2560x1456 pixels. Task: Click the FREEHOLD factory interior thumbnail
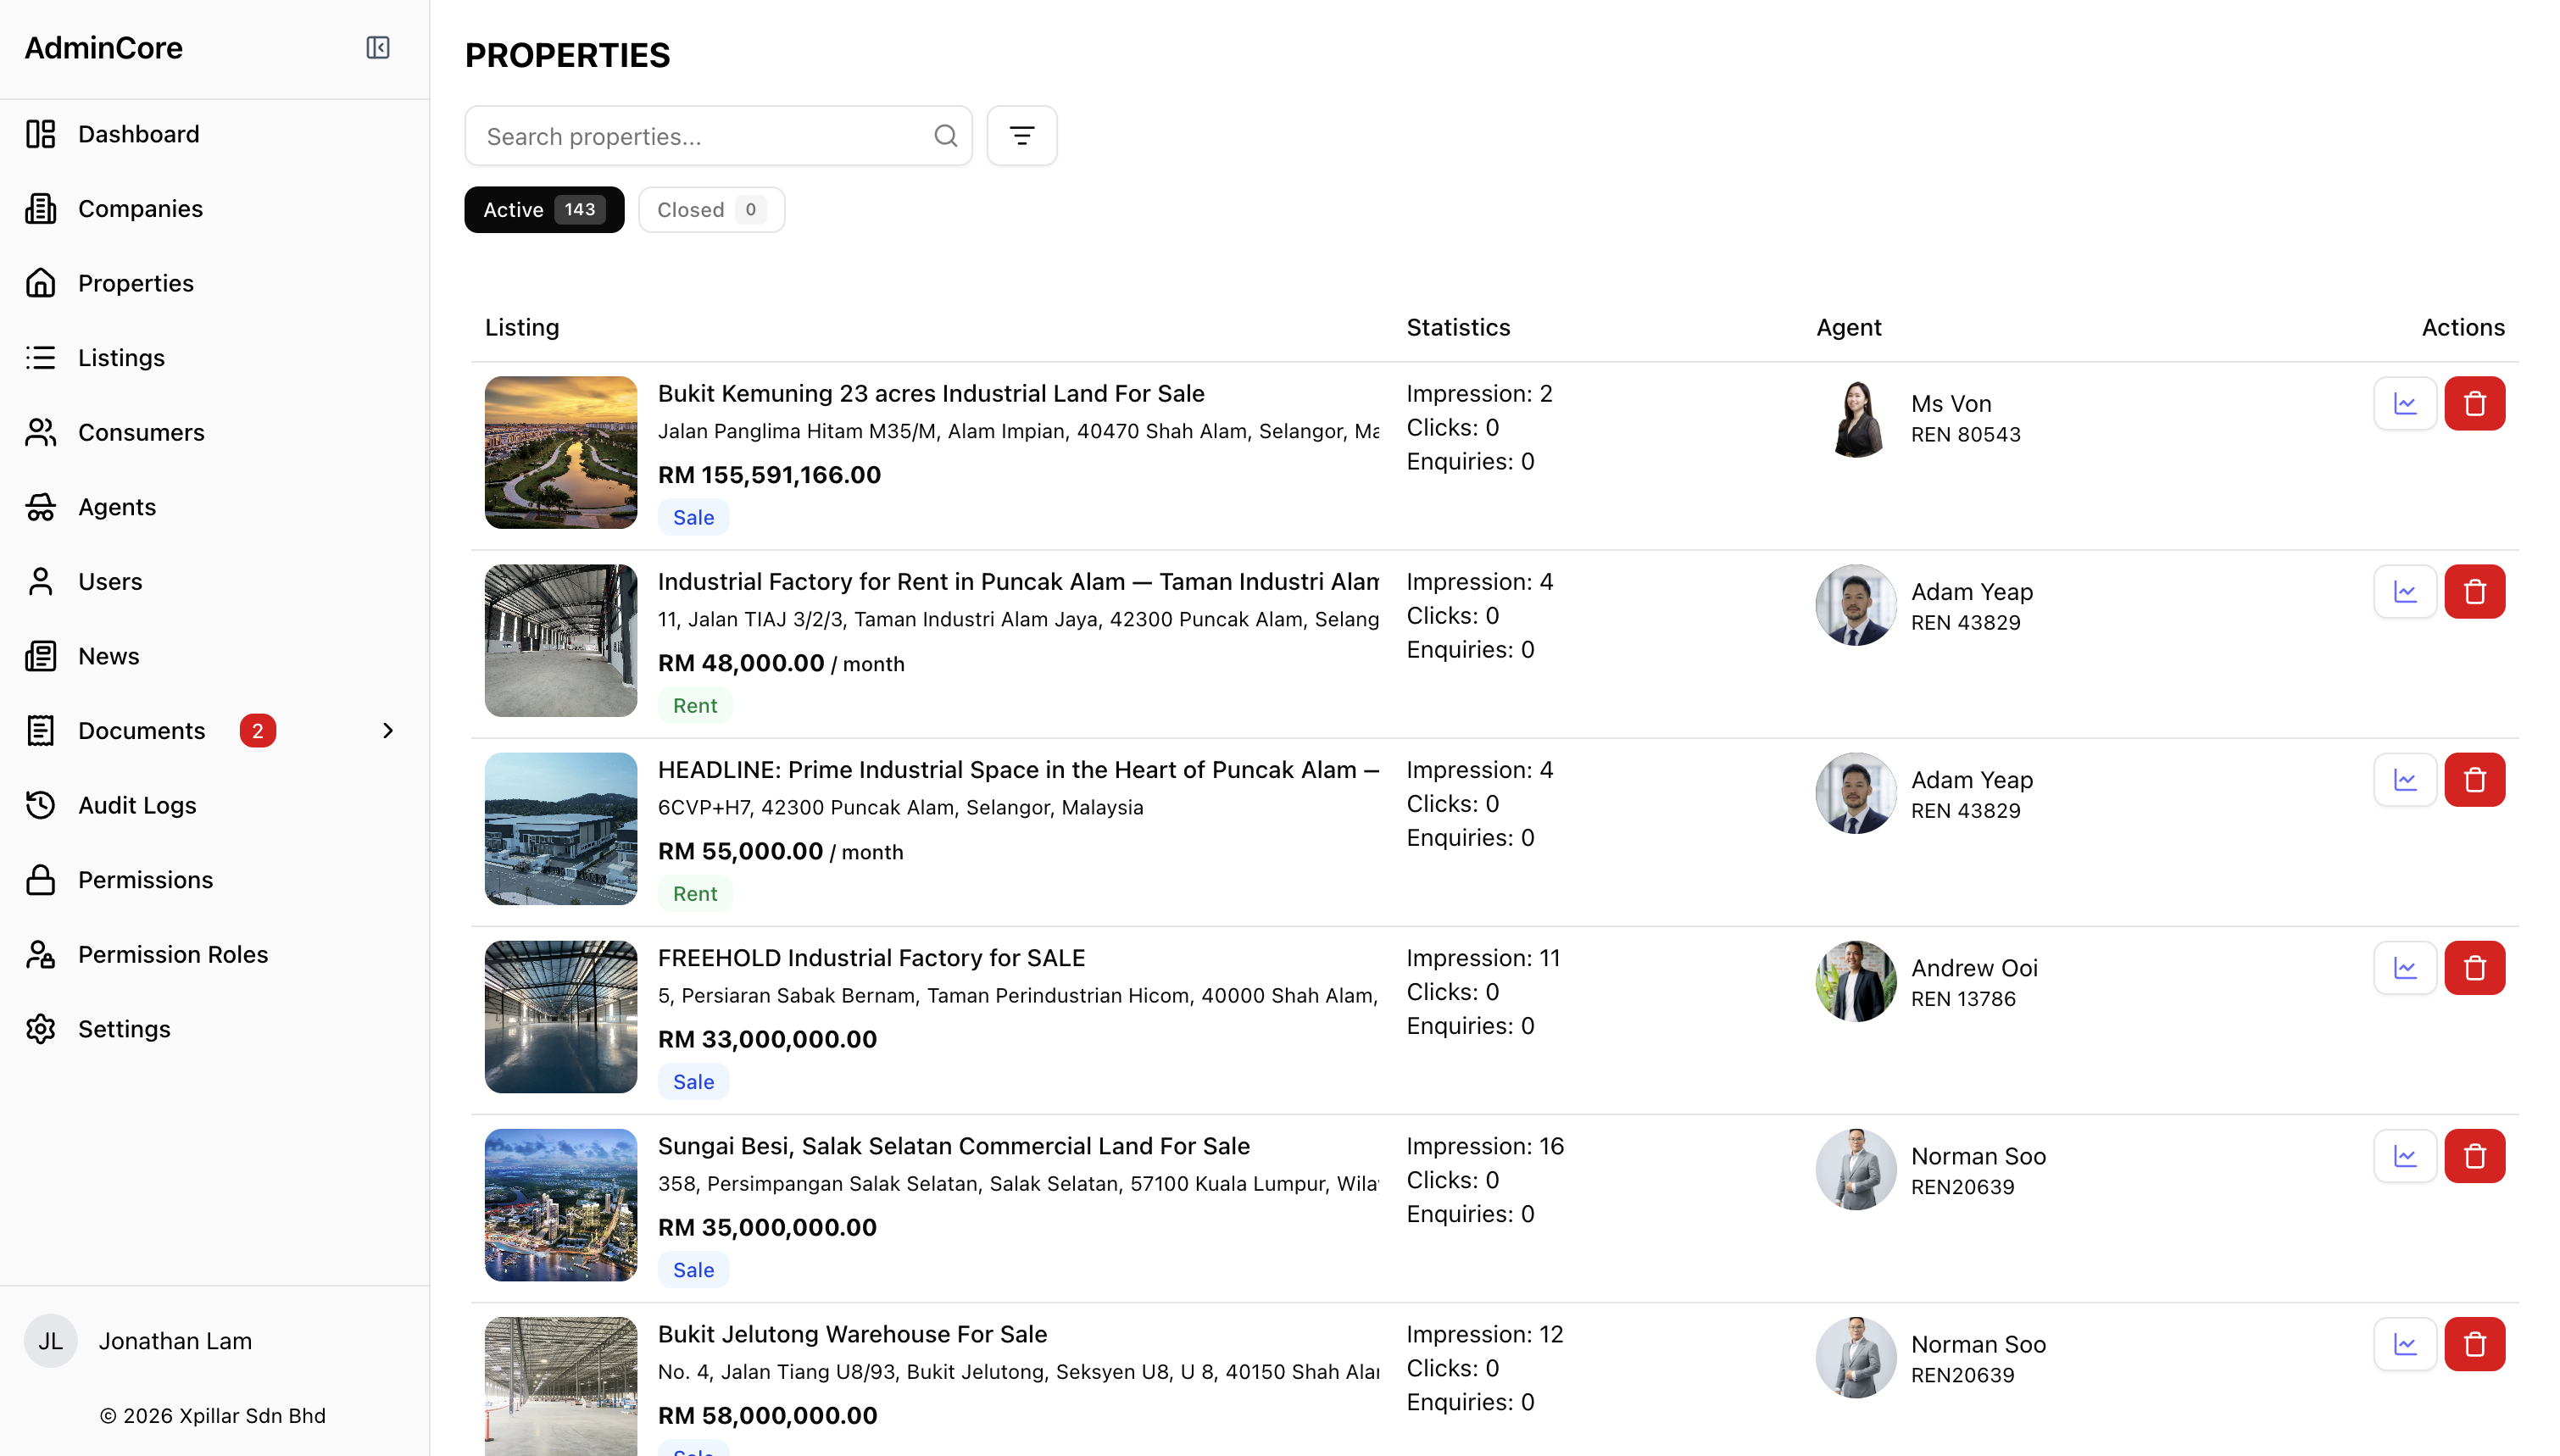click(x=561, y=1016)
